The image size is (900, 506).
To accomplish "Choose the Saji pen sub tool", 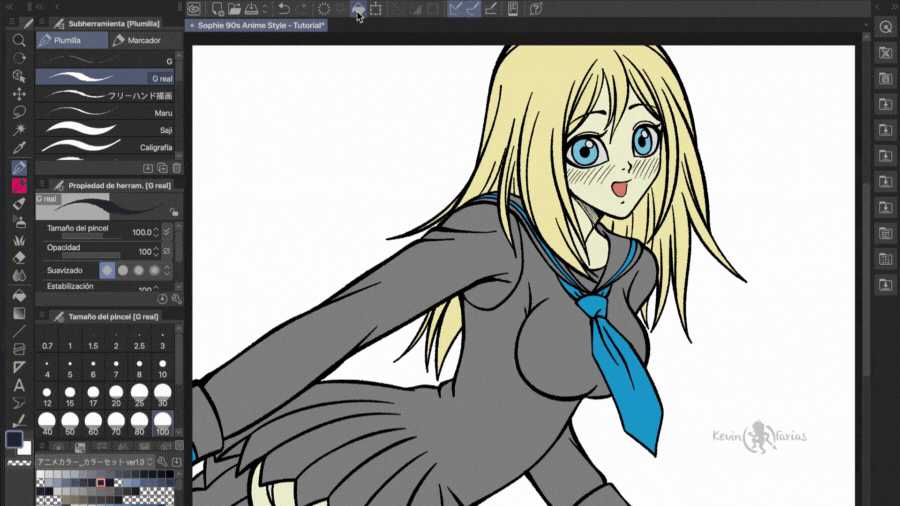I will [x=105, y=129].
